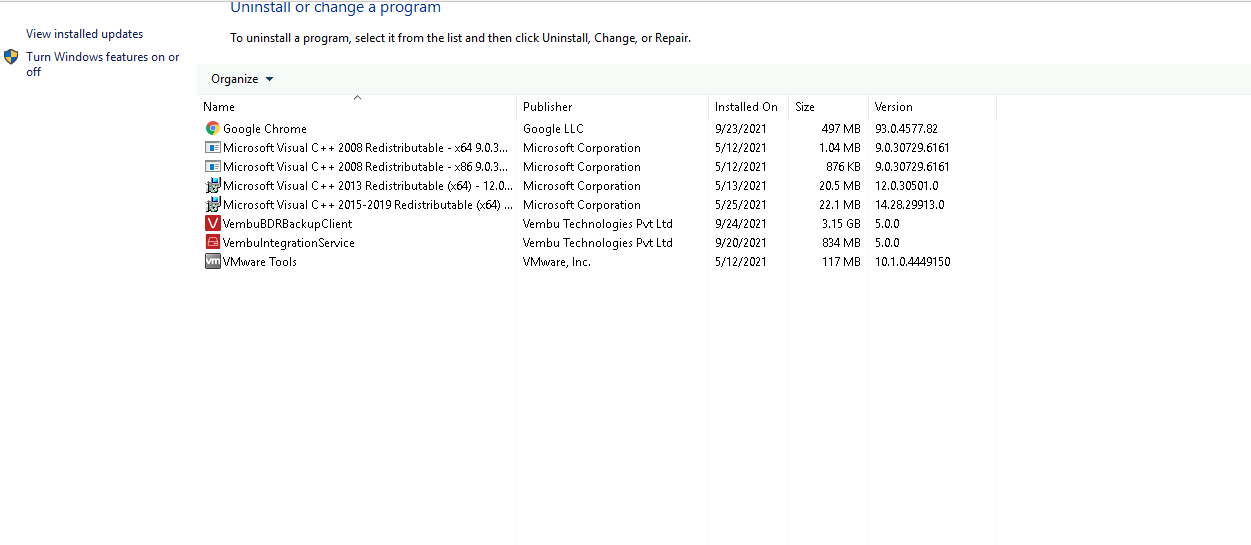Click the sort arrow above Name column
The image size is (1251, 545).
tap(357, 98)
